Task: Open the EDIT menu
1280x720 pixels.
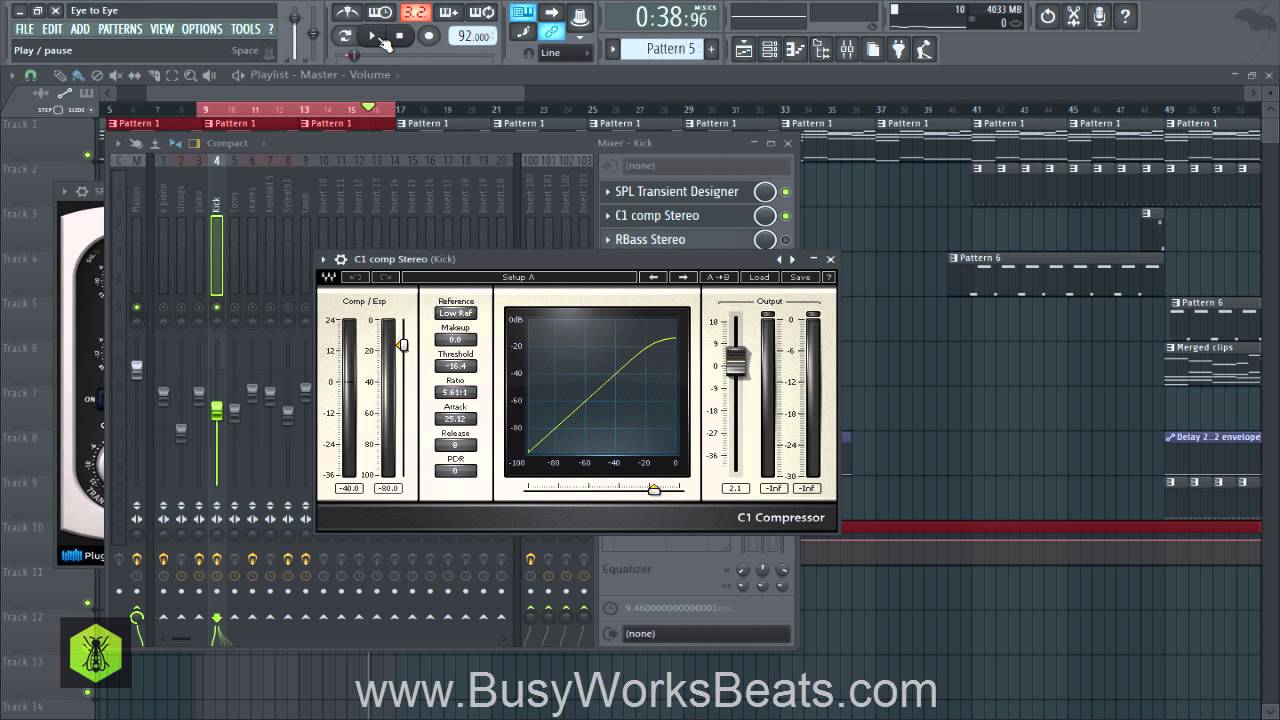Action: [53, 30]
